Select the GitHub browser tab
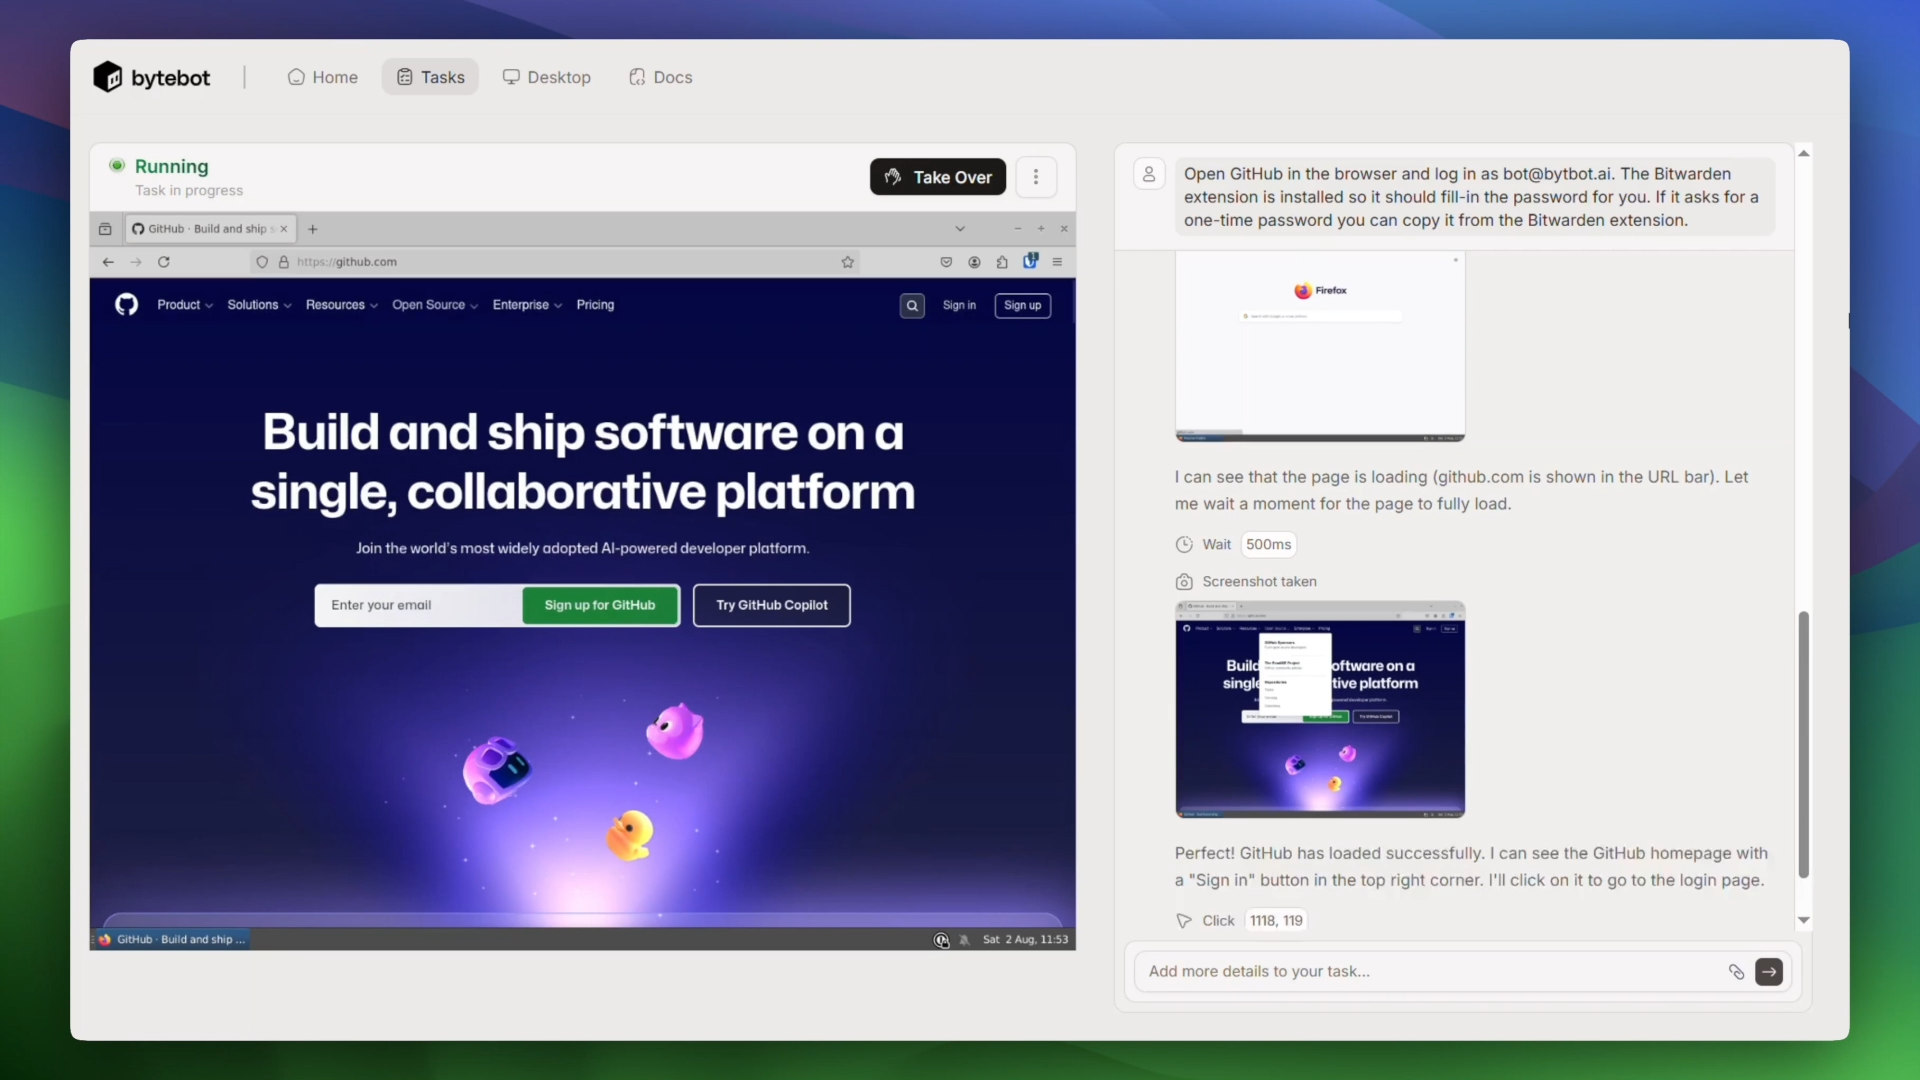Screen dimensions: 1920x1080 point(209,229)
